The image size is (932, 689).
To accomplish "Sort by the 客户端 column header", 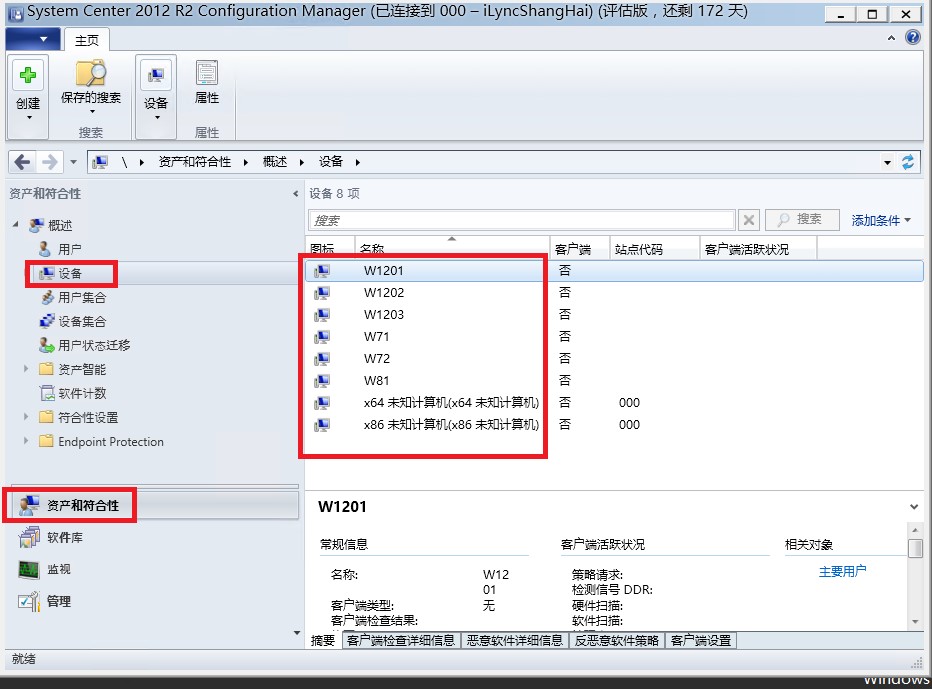I will (x=580, y=248).
